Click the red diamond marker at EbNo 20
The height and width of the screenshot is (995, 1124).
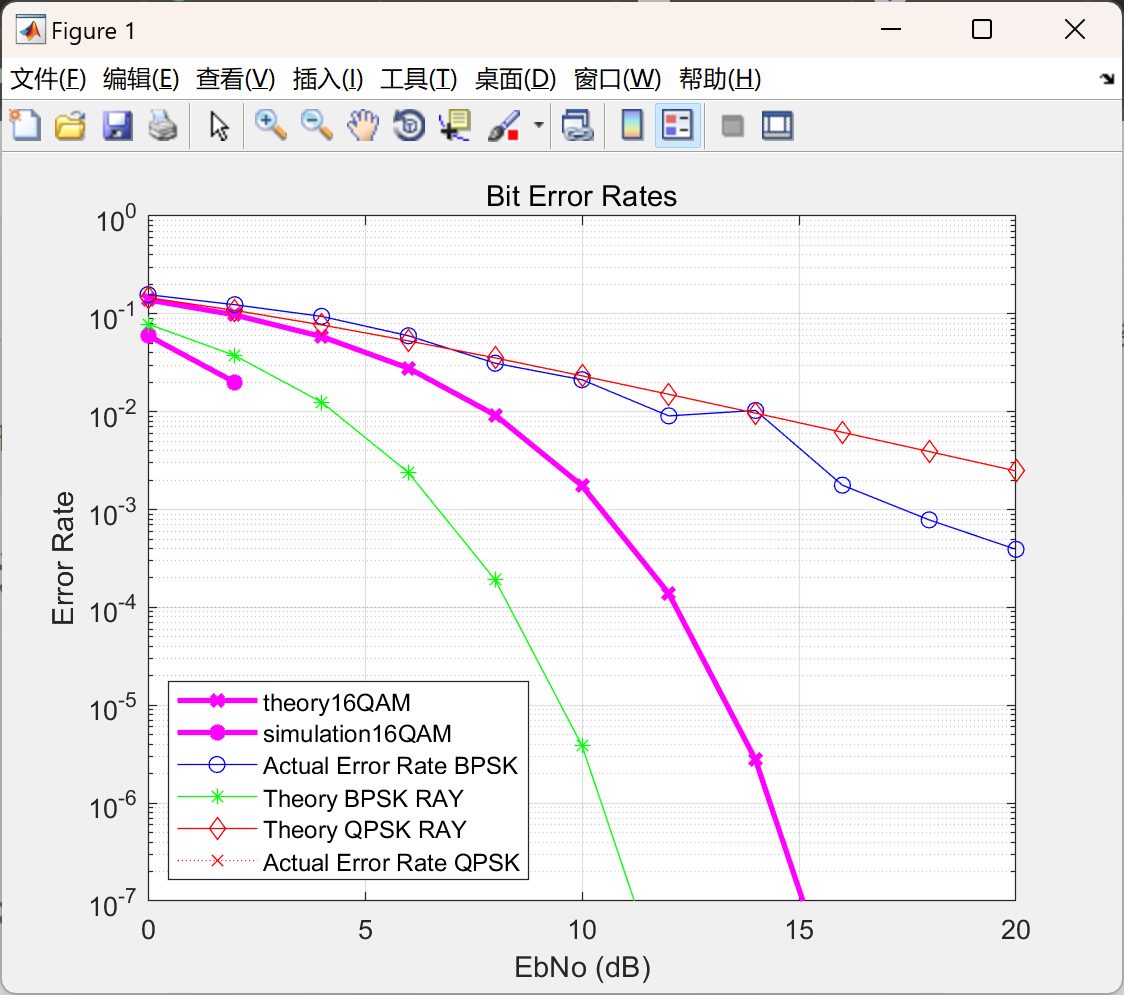(1016, 471)
